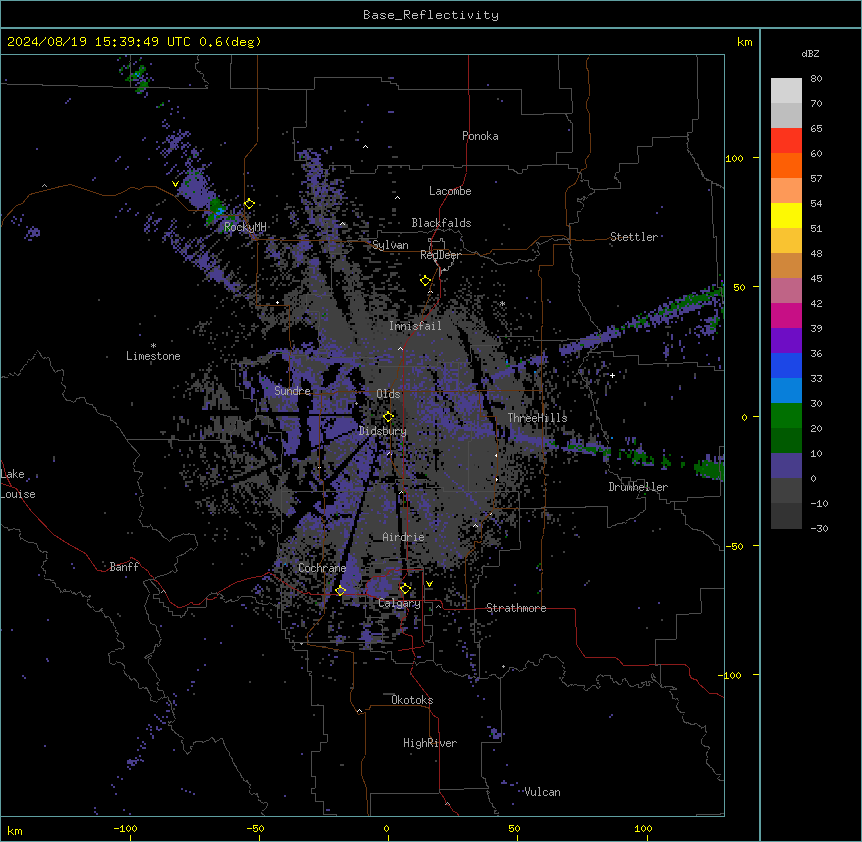Click the yellow v marker northwest of RockyMH
Viewport: 862px width, 842px height.
(175, 184)
